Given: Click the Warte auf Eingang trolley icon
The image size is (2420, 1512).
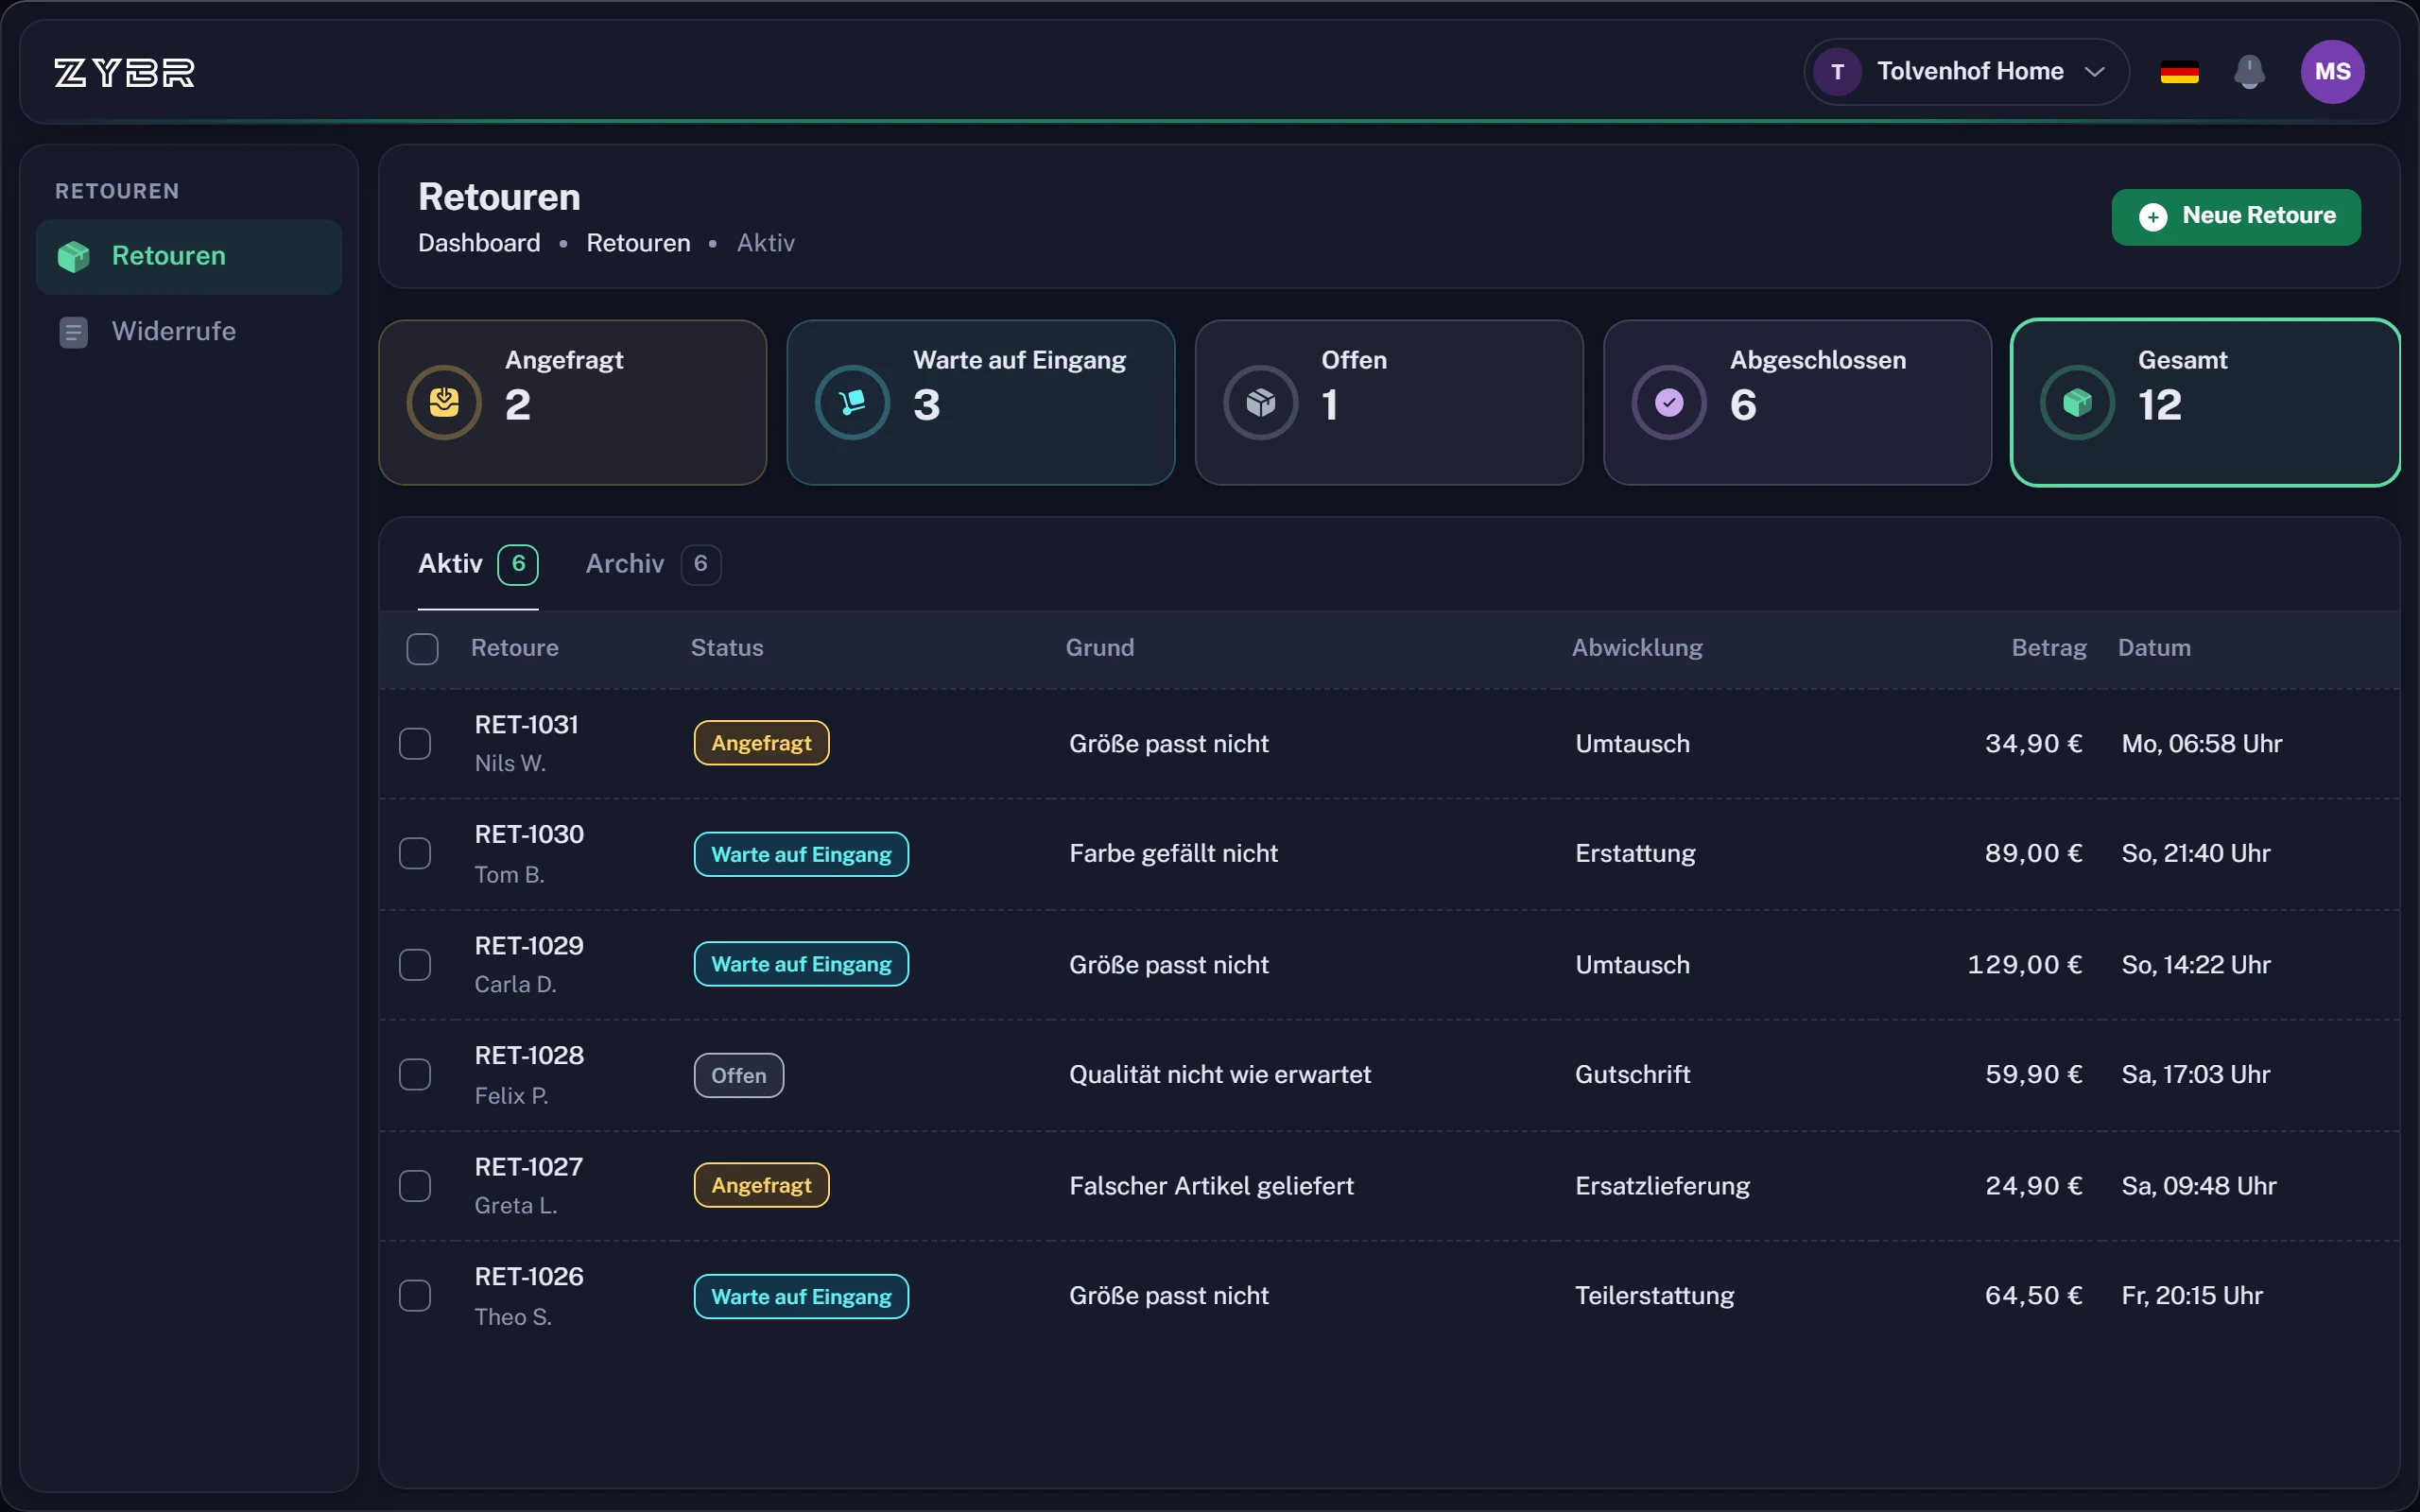Looking at the screenshot, I should coord(852,402).
